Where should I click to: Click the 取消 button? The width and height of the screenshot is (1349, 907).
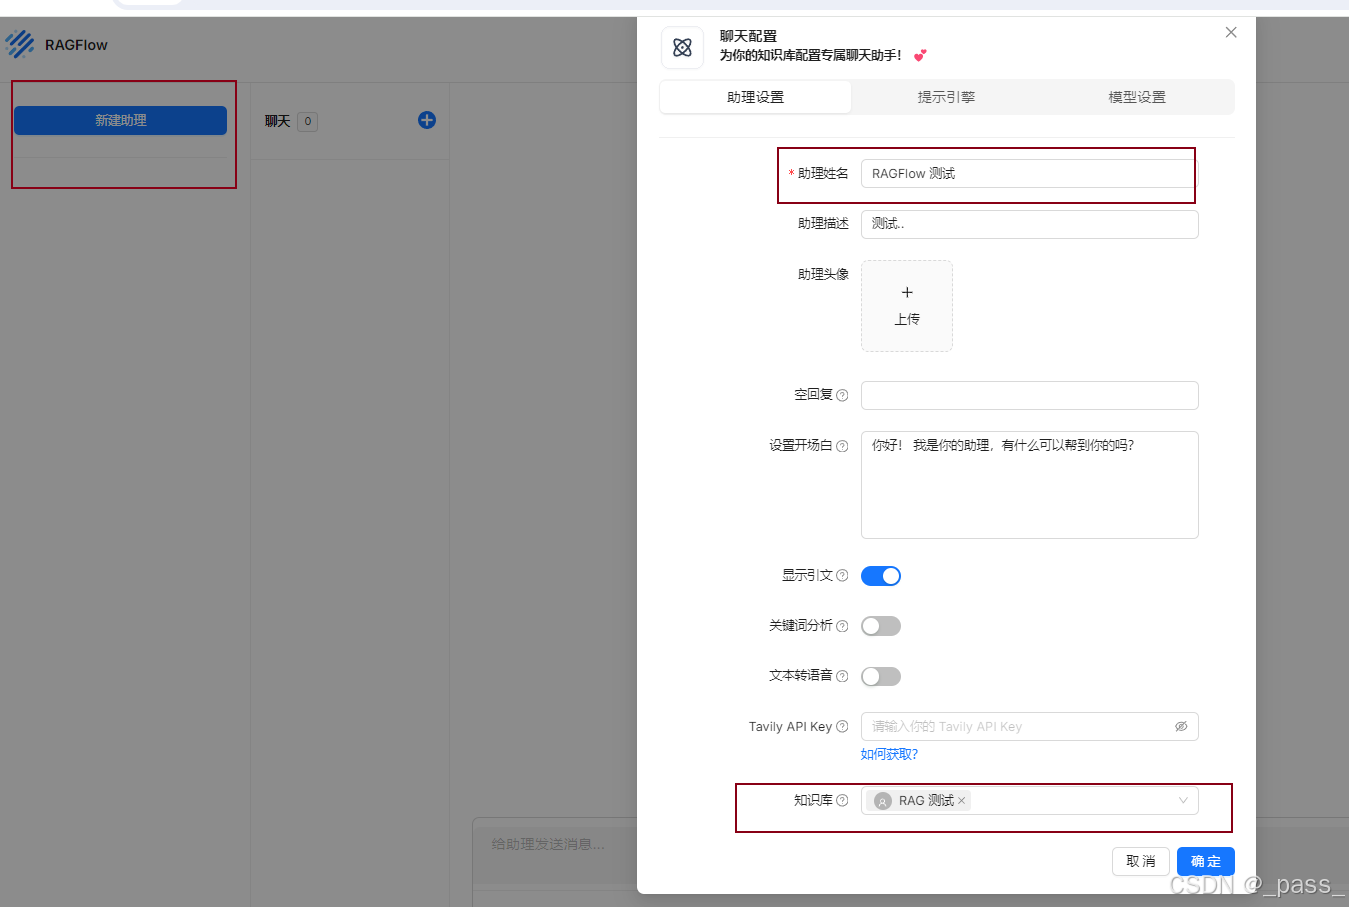(x=1141, y=861)
